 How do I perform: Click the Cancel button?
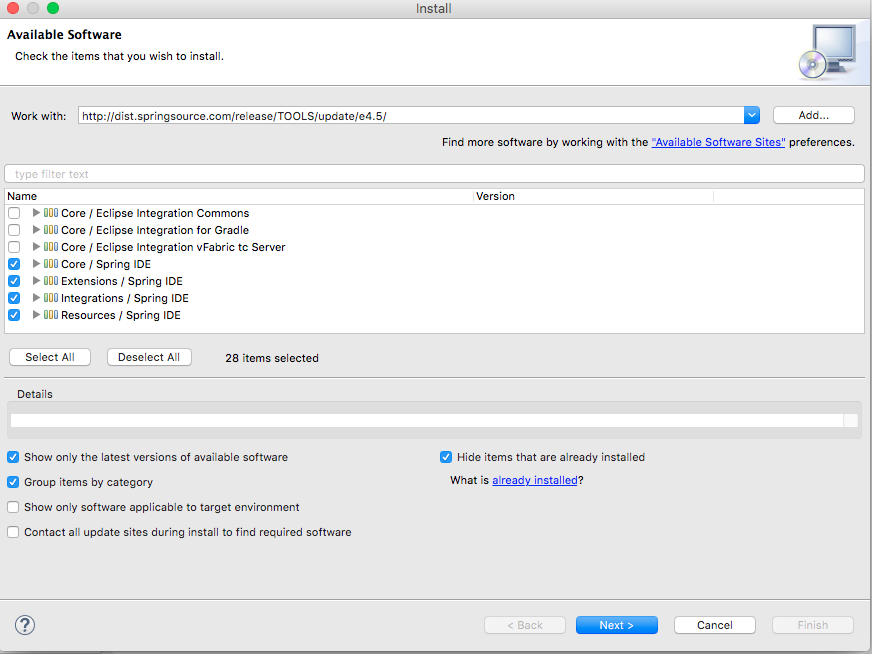click(x=715, y=625)
